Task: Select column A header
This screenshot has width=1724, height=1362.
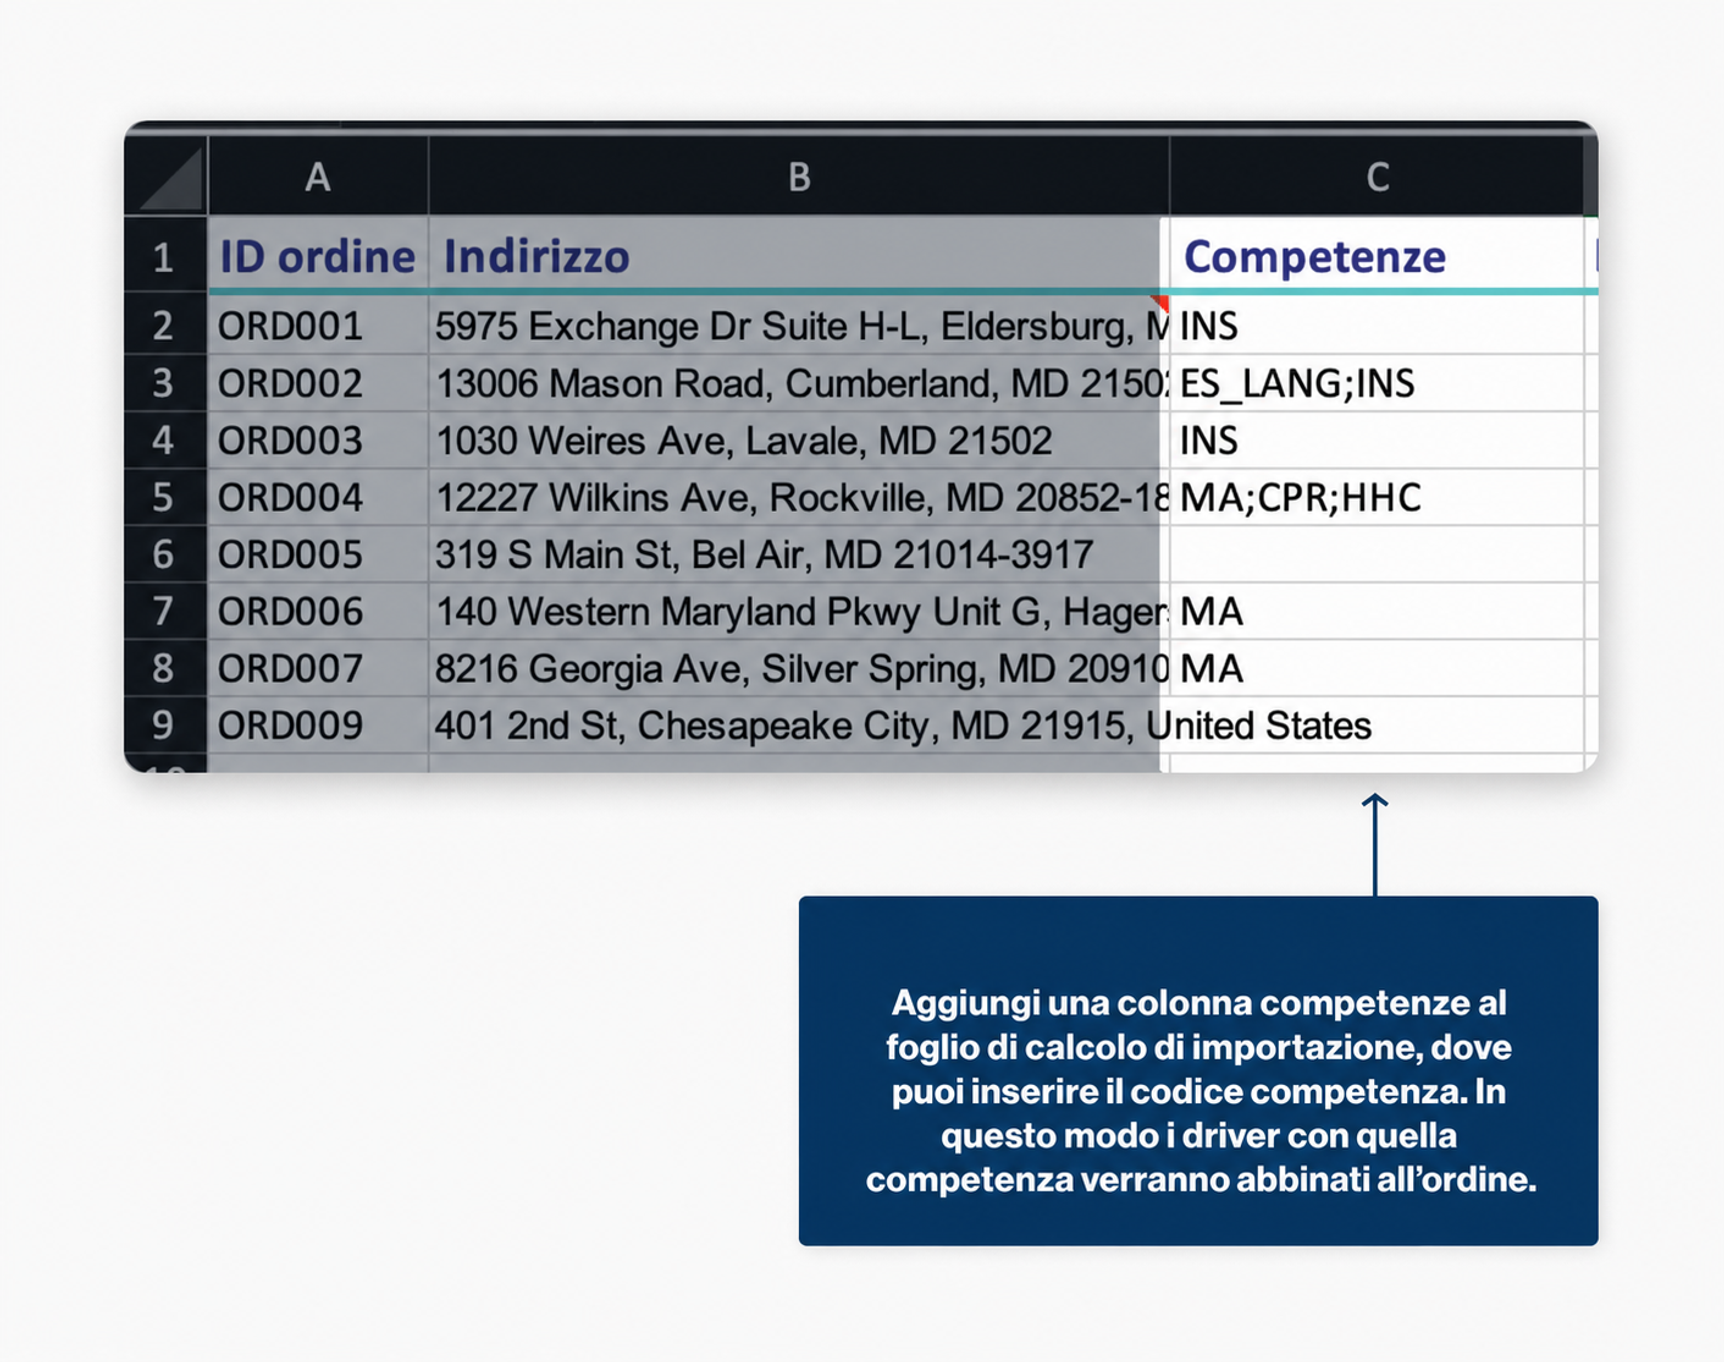Action: [318, 176]
